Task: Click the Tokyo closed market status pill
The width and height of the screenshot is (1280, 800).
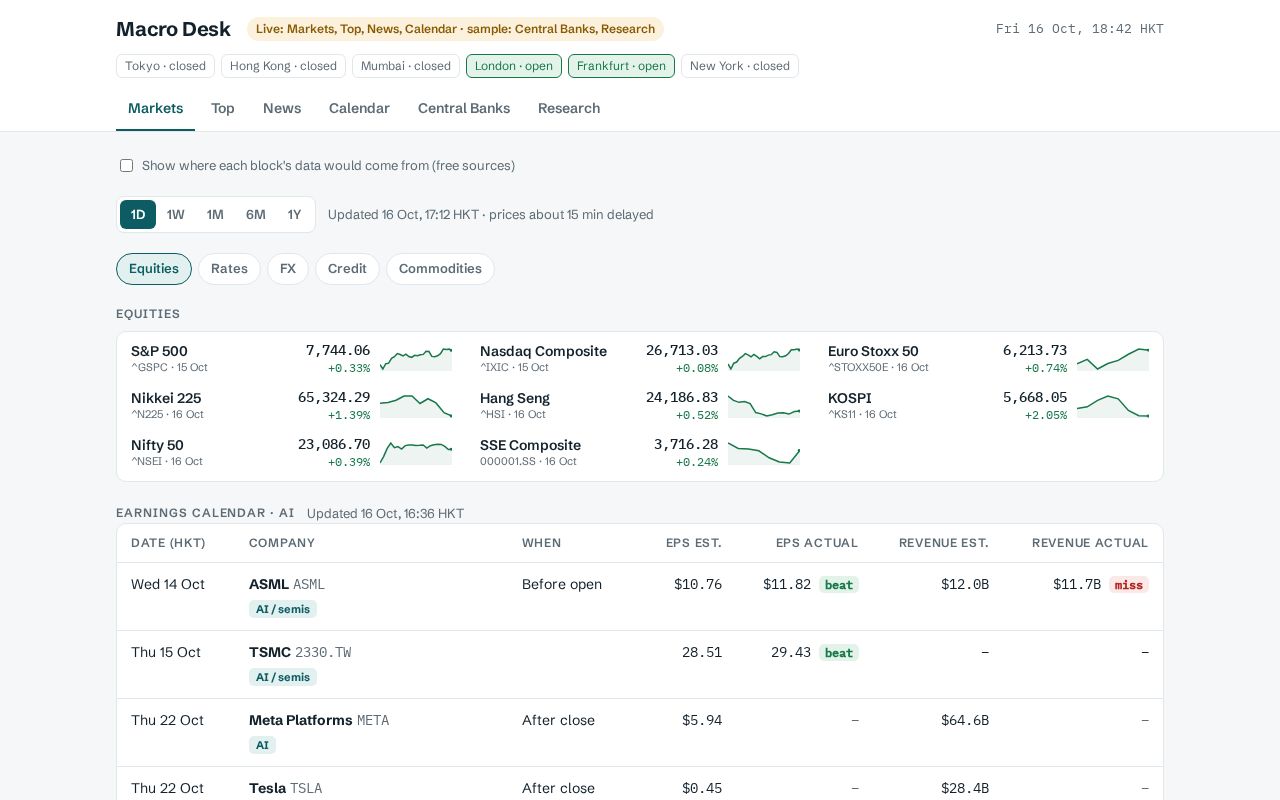Action: [165, 66]
